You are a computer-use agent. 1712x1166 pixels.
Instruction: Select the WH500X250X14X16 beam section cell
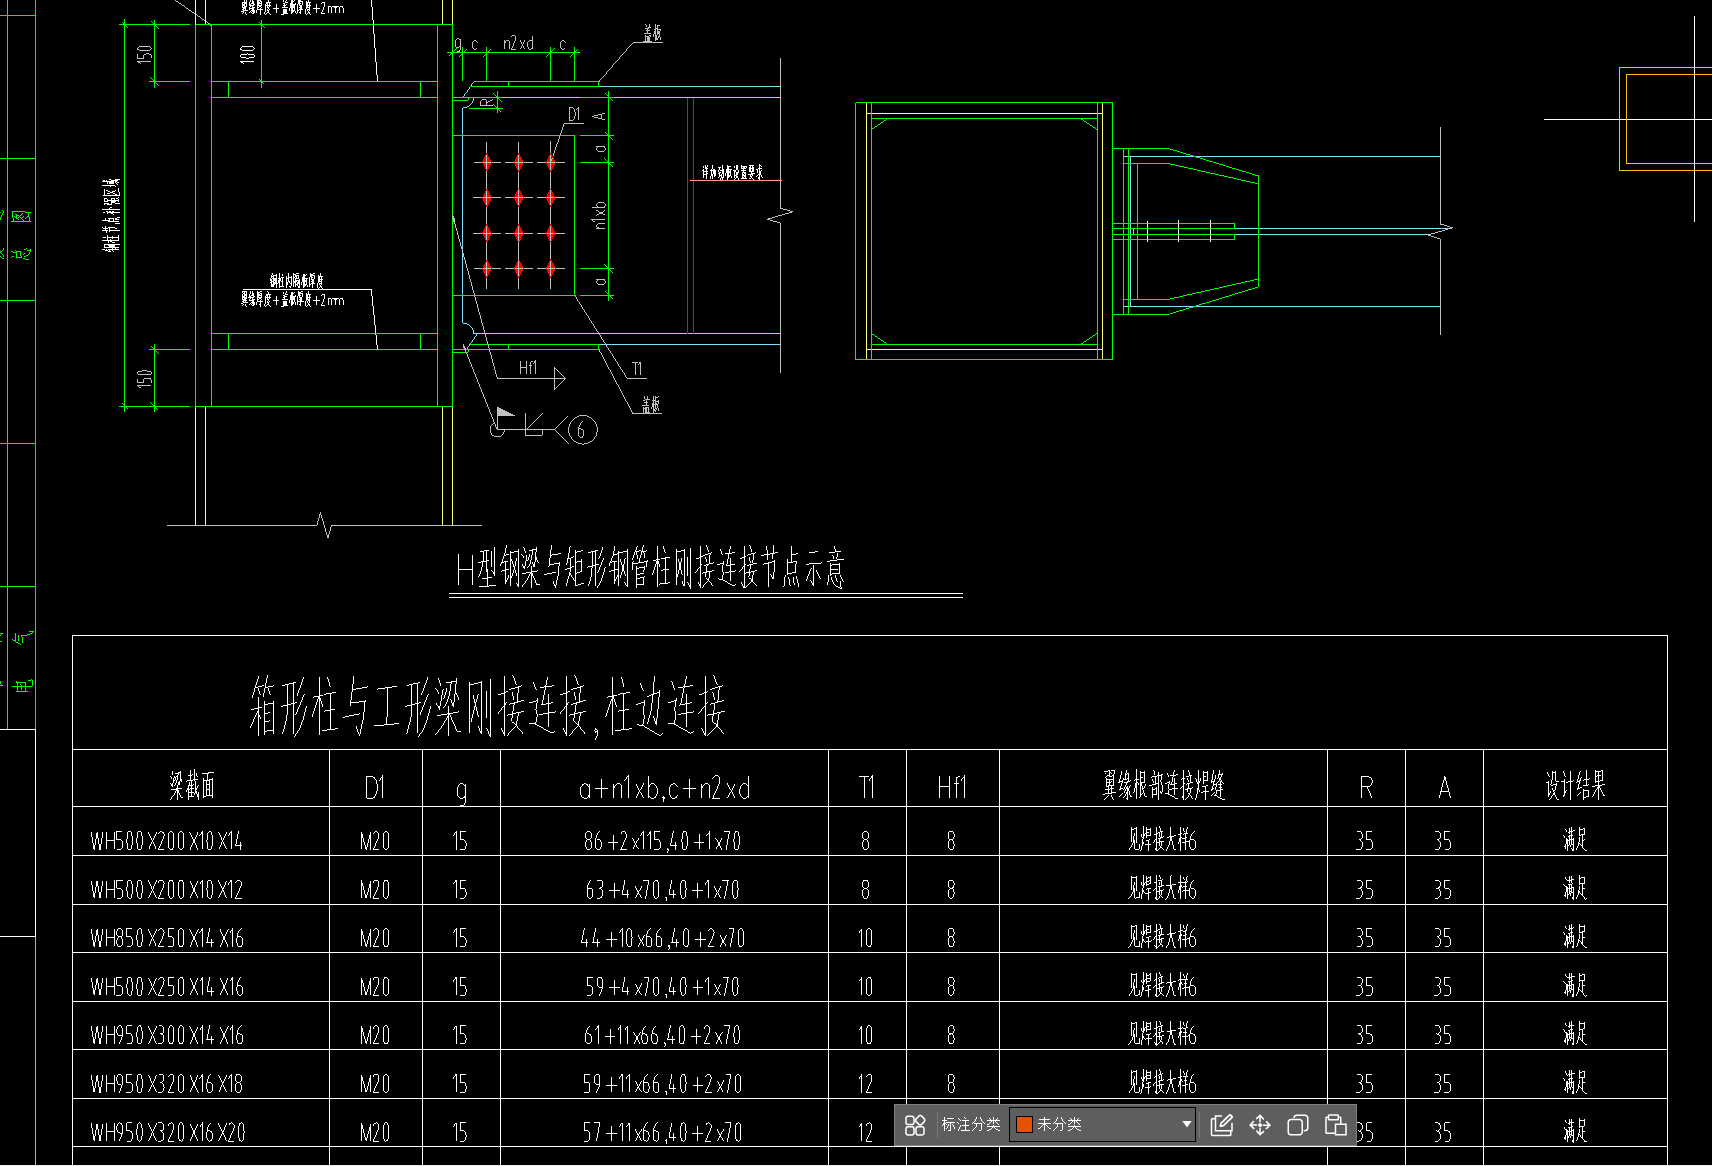click(x=166, y=987)
